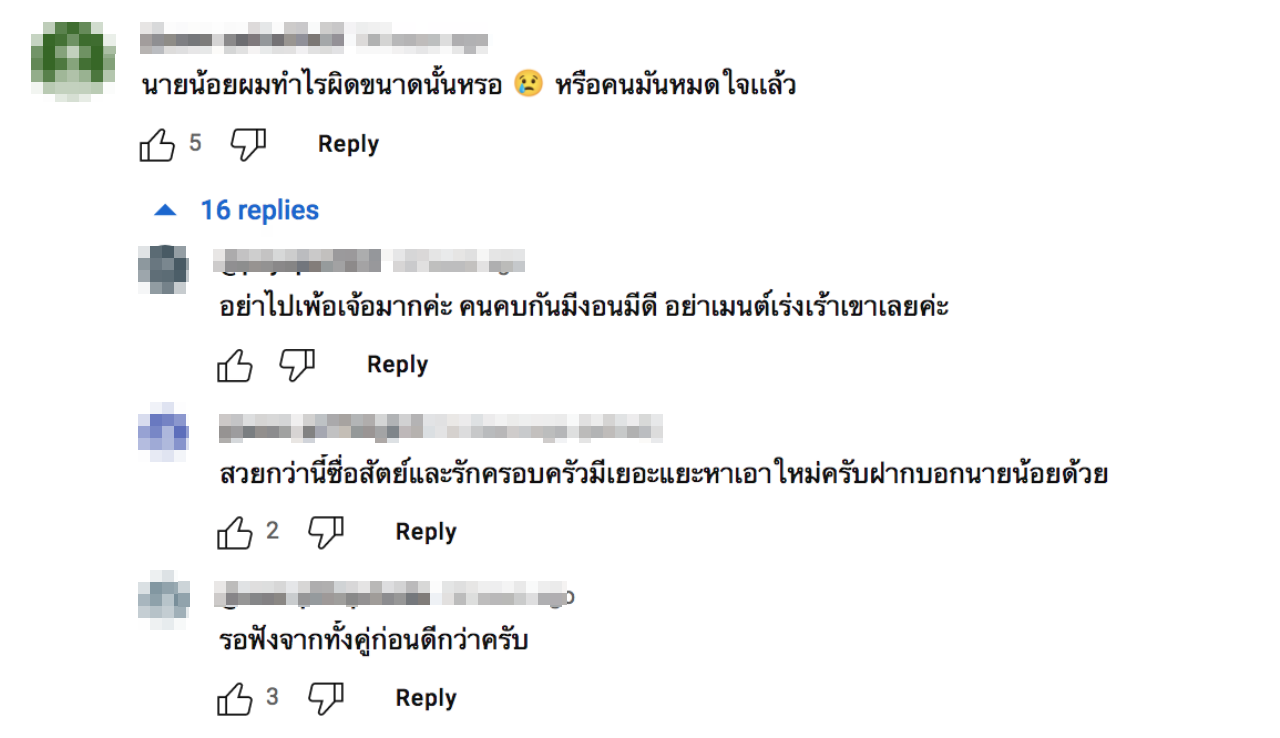Click the blue arrow beside 16 replies

coord(165,211)
